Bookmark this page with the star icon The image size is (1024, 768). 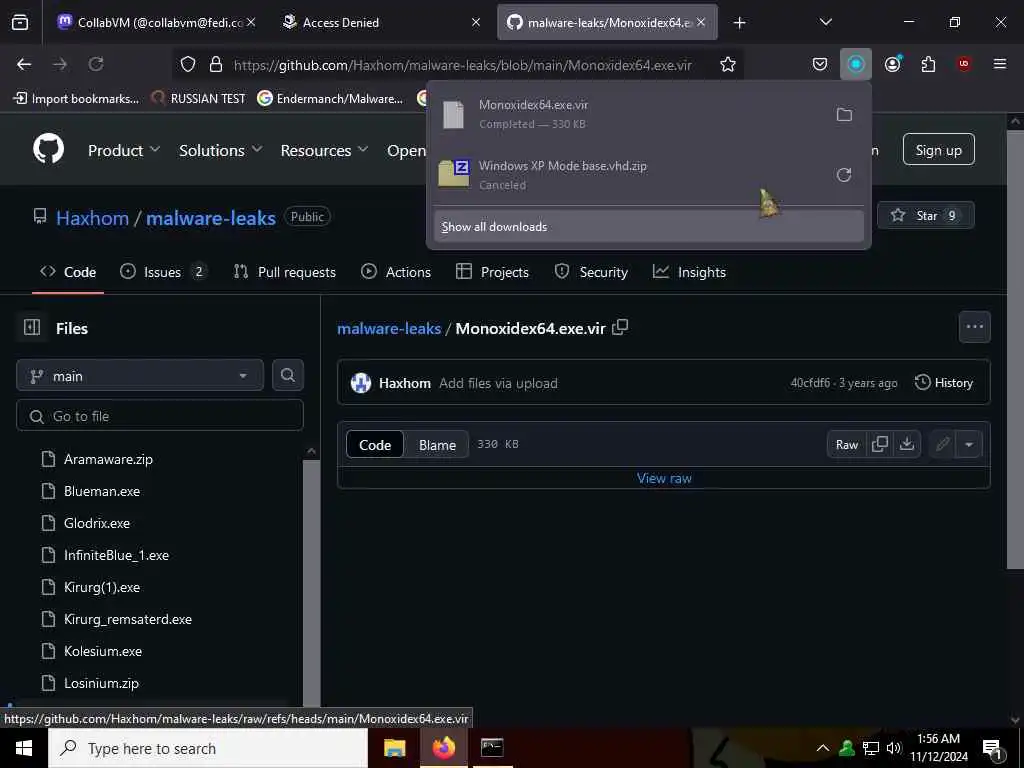(728, 64)
